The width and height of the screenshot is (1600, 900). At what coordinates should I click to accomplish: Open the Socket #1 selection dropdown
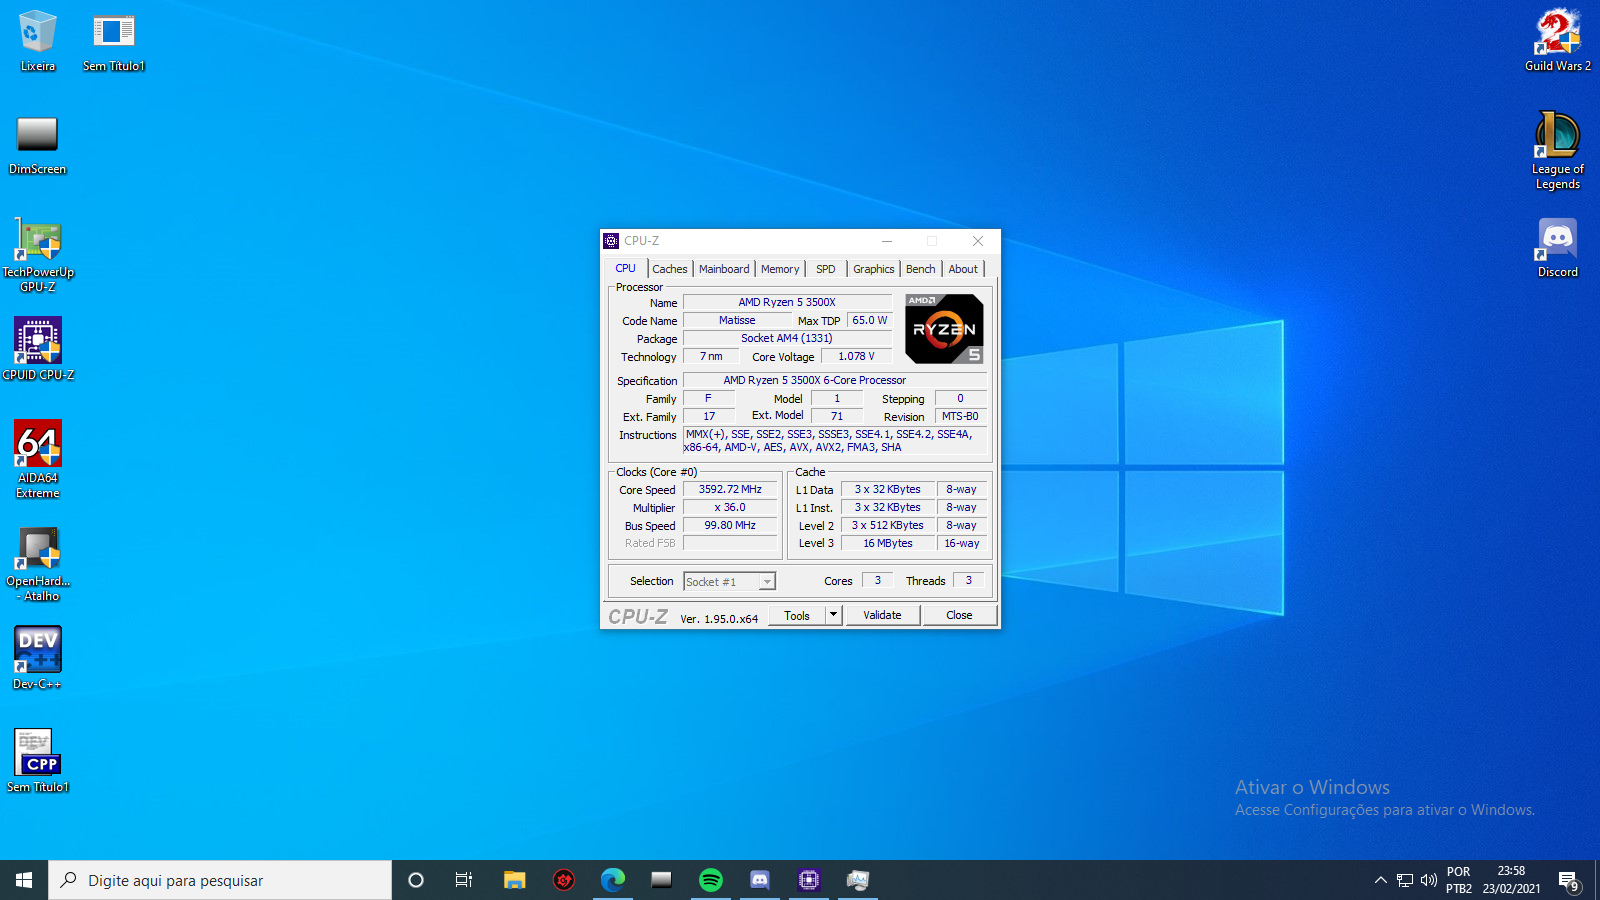pyautogui.click(x=729, y=582)
